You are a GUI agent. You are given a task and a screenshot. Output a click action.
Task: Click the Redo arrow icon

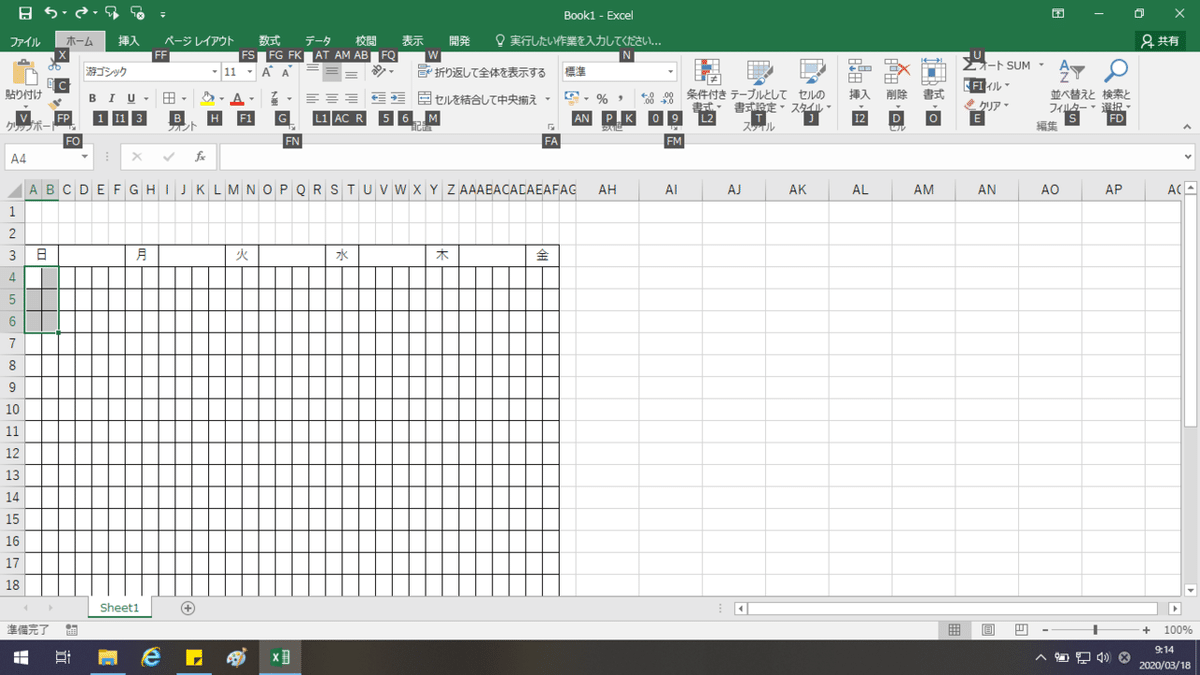(x=81, y=14)
